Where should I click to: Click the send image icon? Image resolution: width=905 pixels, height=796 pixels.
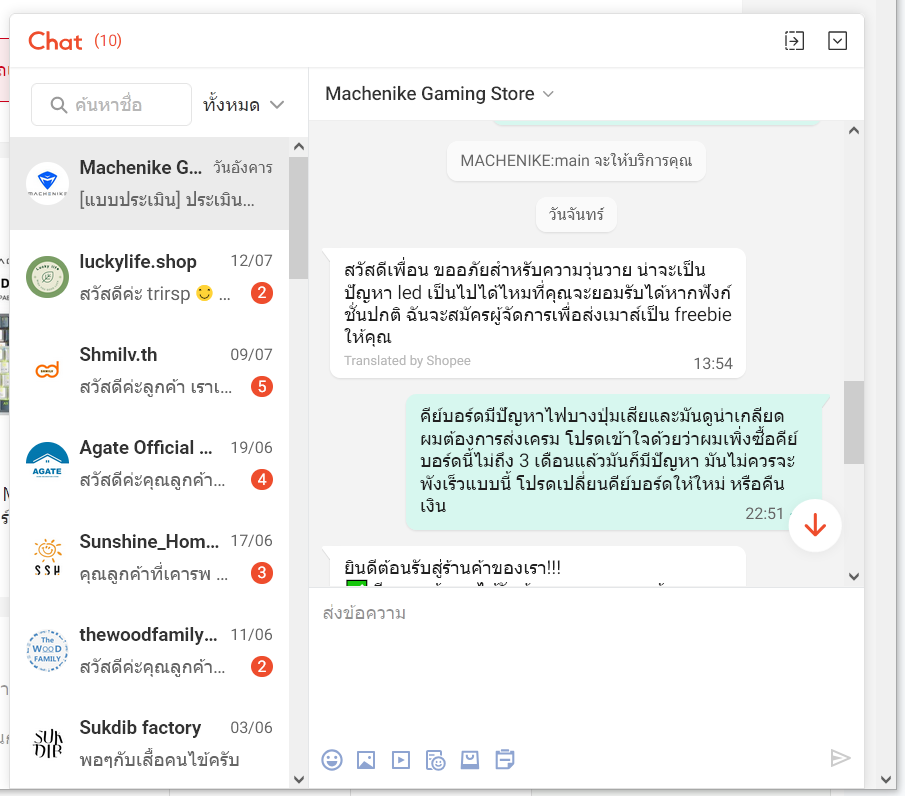[x=366, y=760]
